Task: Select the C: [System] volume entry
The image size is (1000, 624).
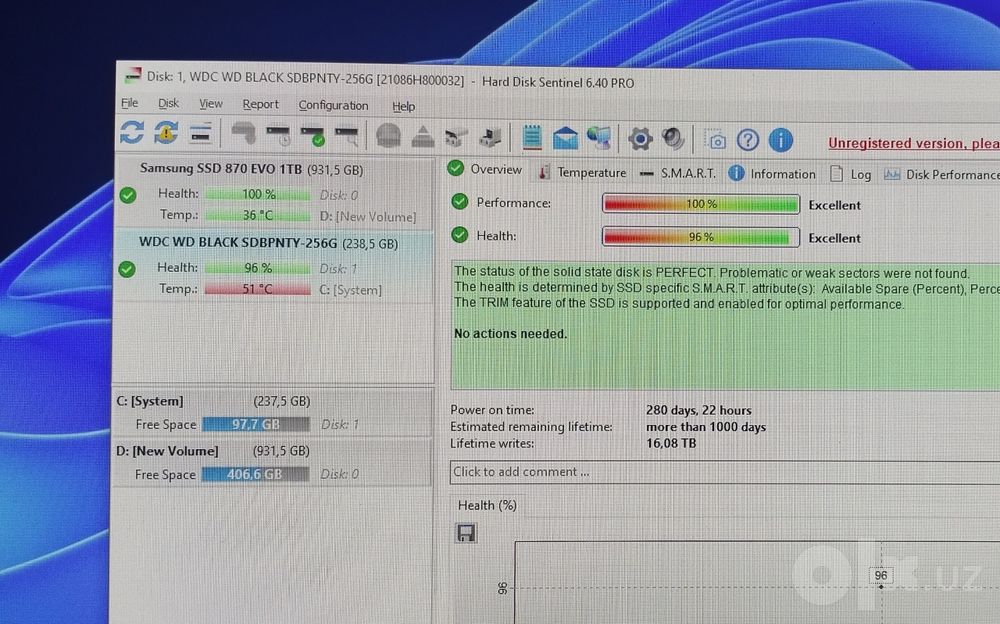Action: (272, 413)
